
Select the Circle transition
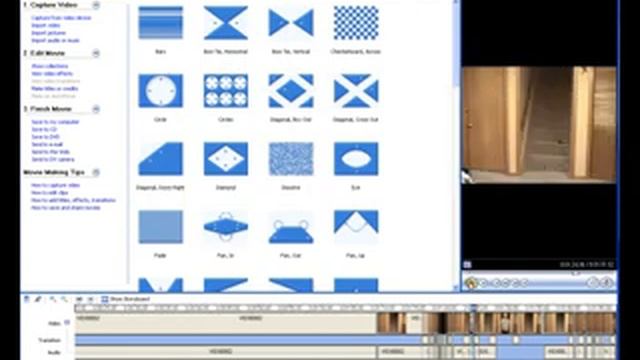(x=160, y=91)
